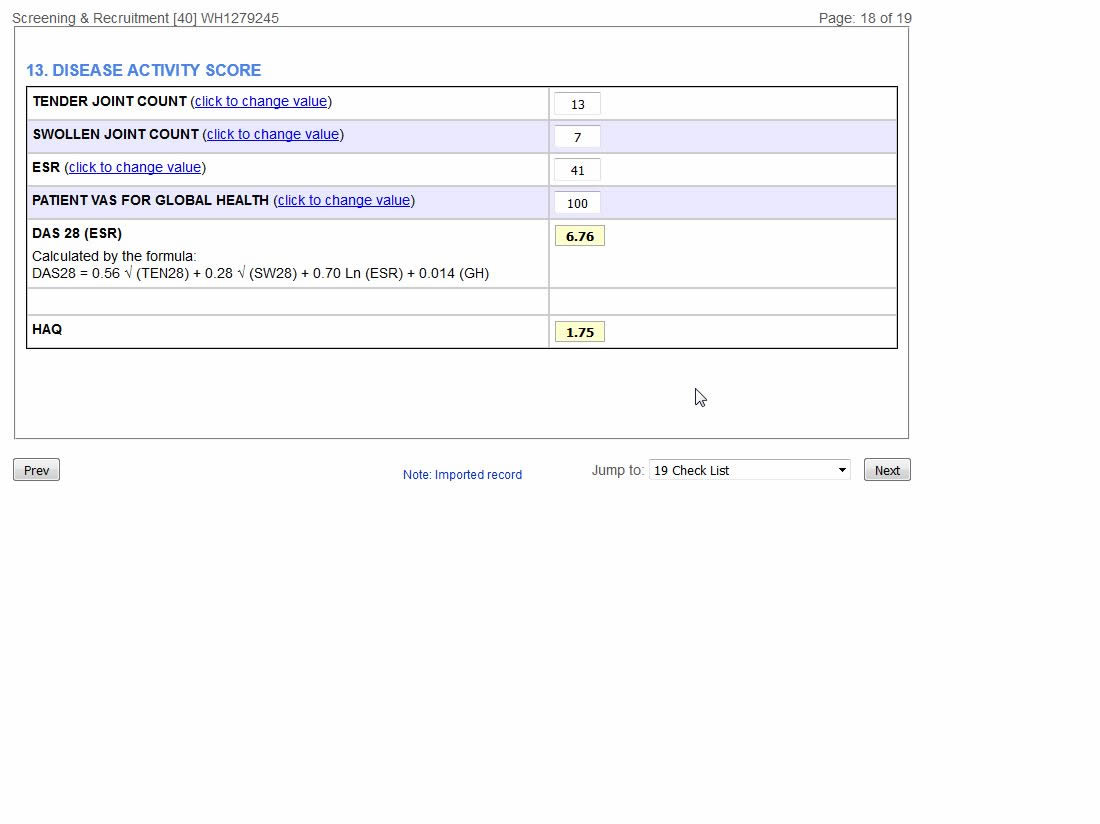Click the Prev button
The image size is (1100, 824).
[x=36, y=470]
